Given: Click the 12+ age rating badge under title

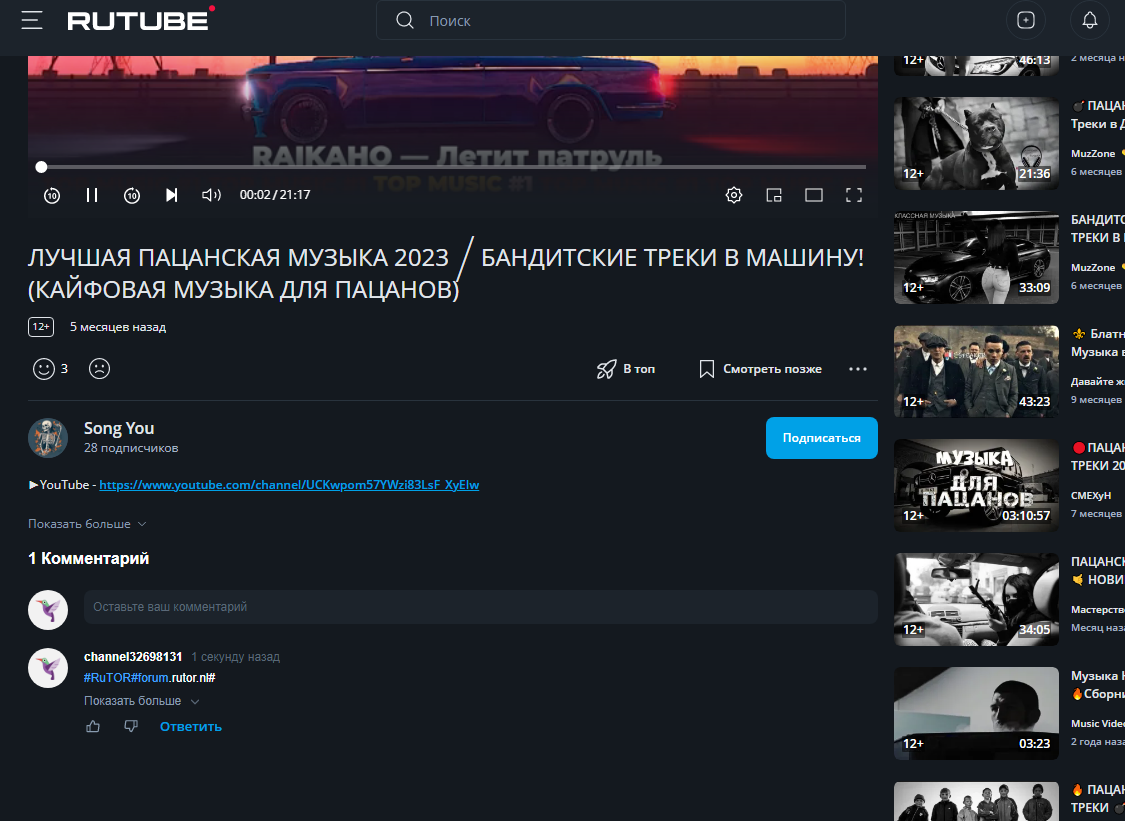Looking at the screenshot, I should pos(41,327).
